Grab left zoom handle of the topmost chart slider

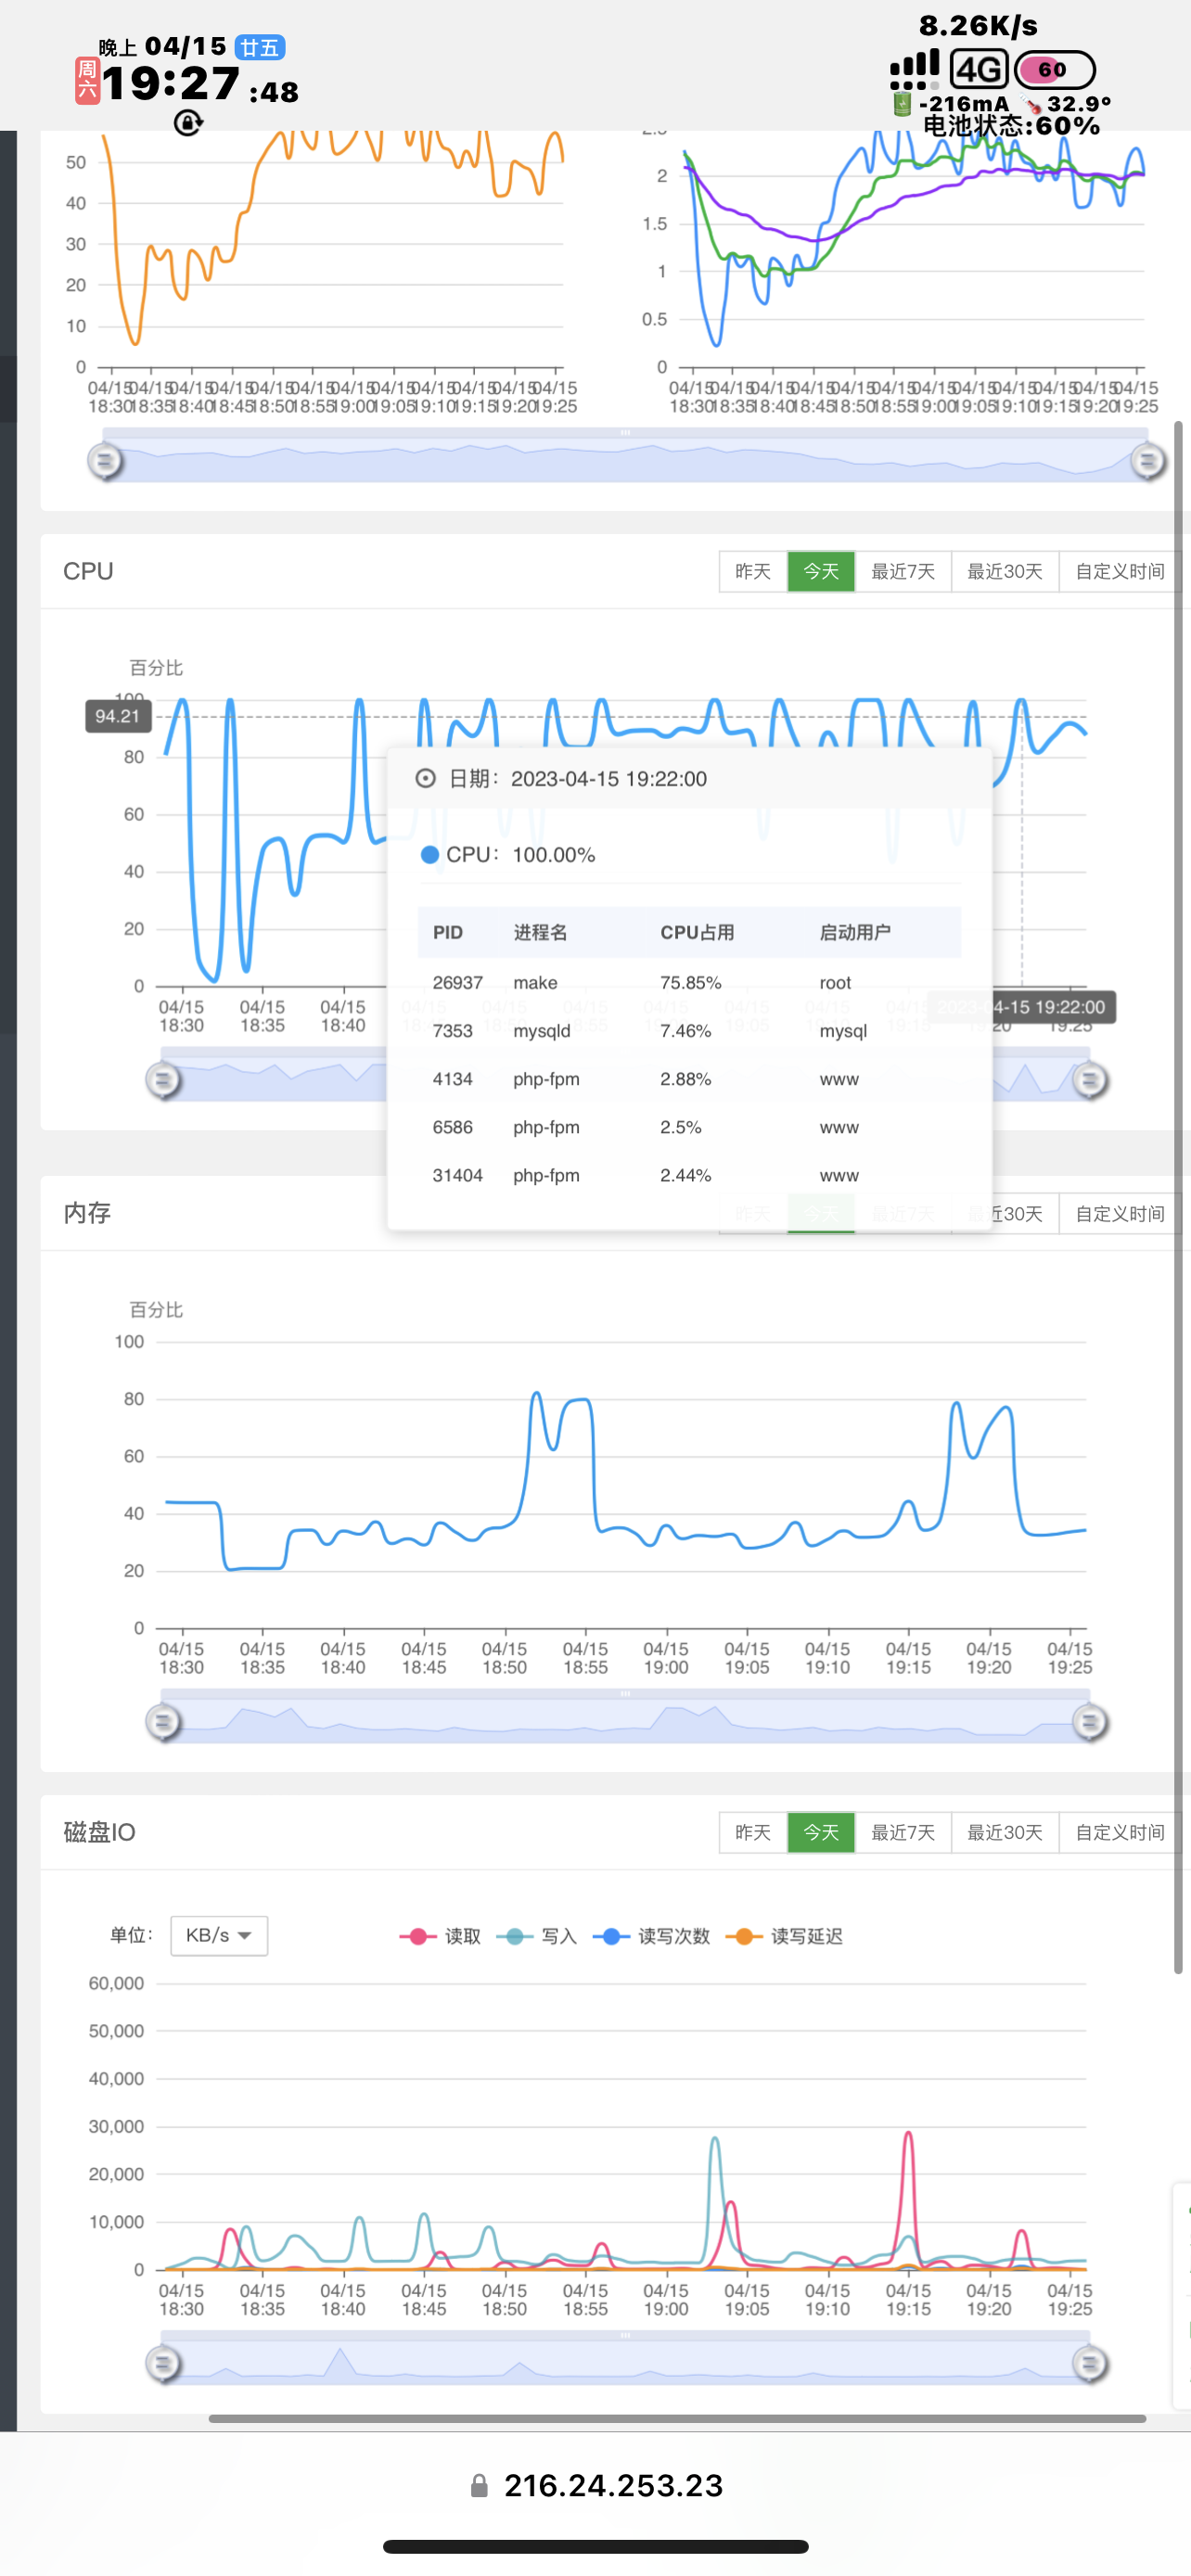(x=105, y=461)
